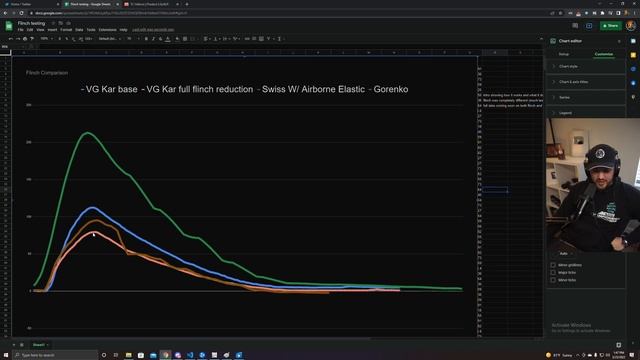This screenshot has width=640, height=360.
Task: Open the comment history icon
Action: coord(575,26)
